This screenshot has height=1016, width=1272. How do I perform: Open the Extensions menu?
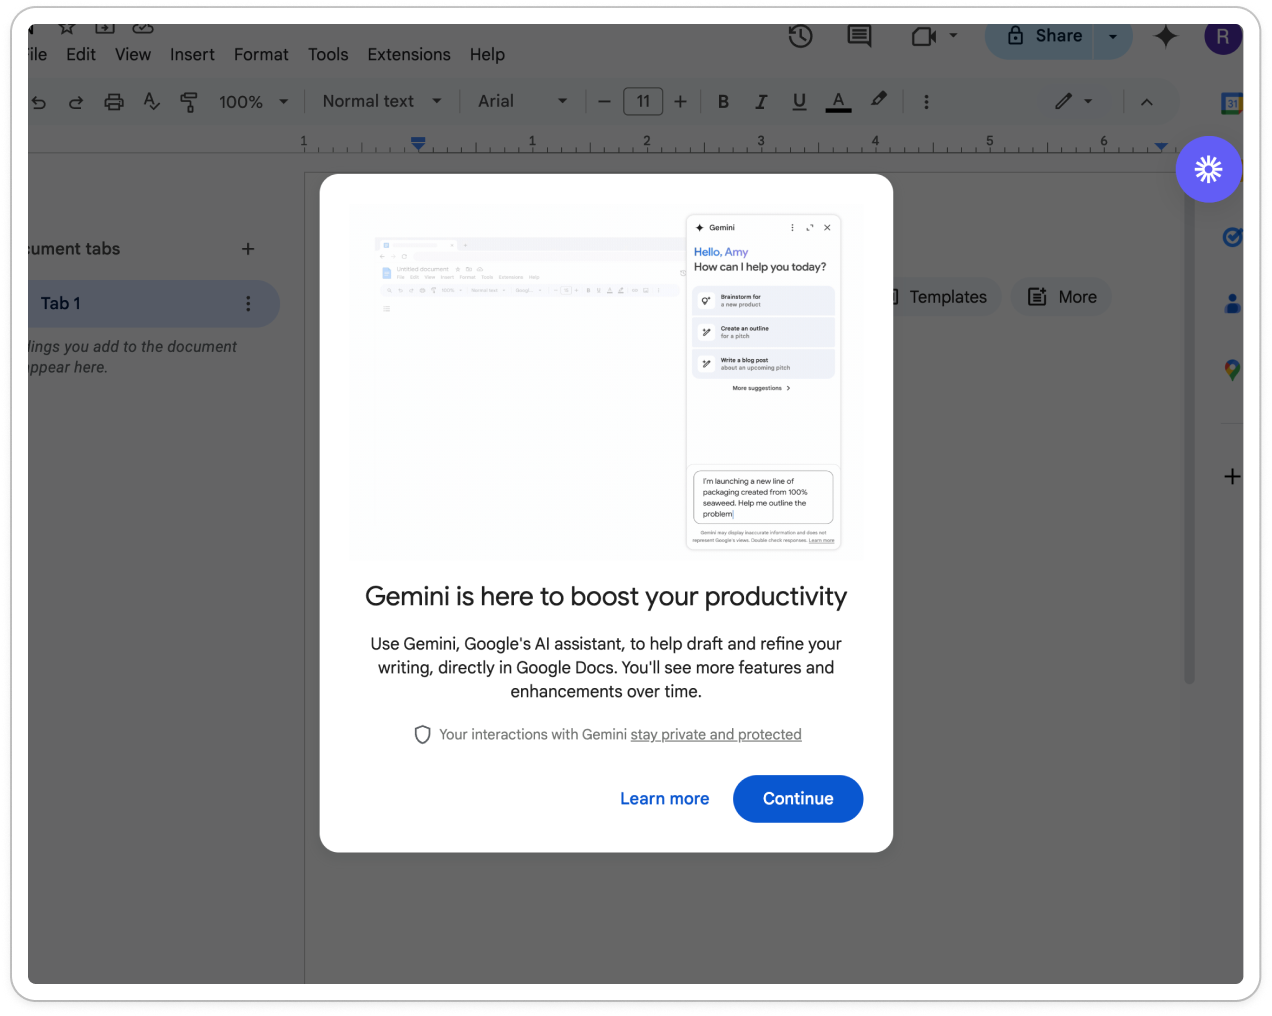click(x=409, y=54)
